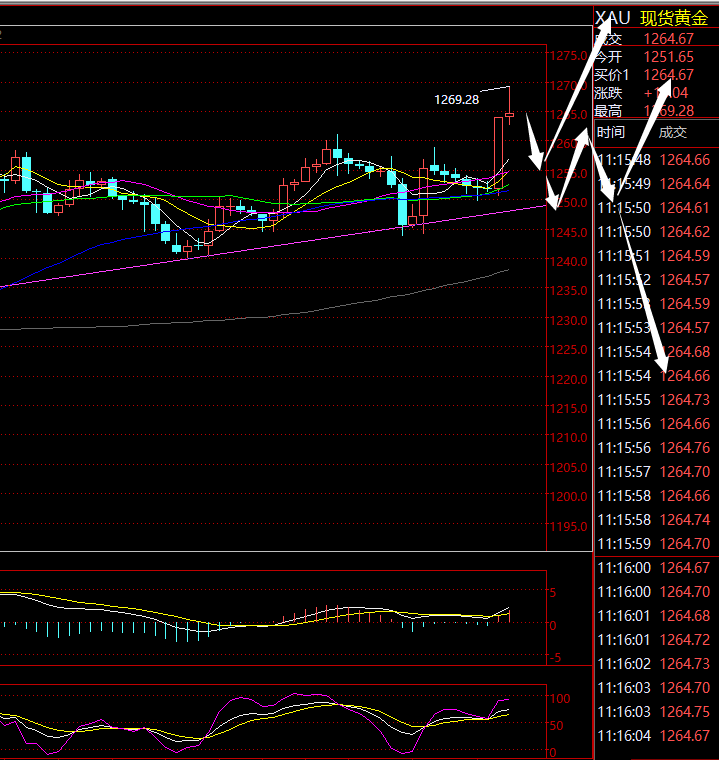This screenshot has width=719, height=760.
Task: Click the 时间 column header
Action: (610, 132)
